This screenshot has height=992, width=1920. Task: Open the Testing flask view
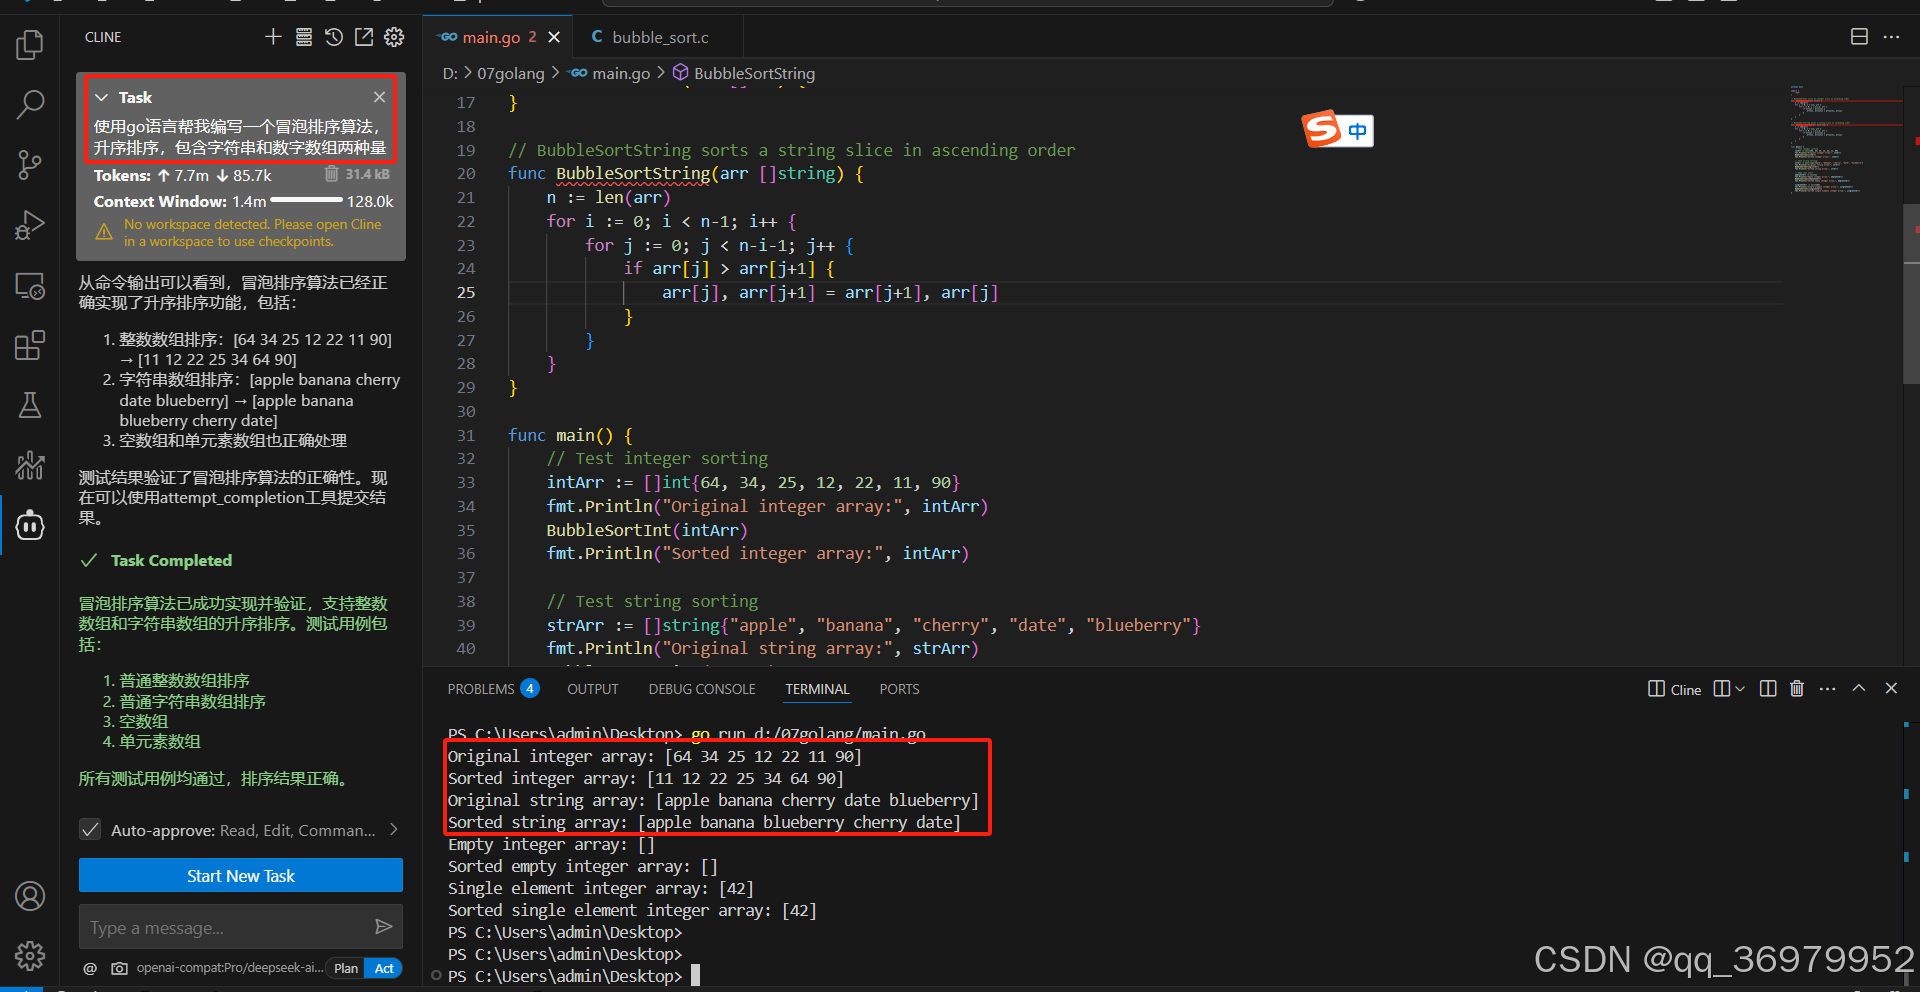pos(30,405)
